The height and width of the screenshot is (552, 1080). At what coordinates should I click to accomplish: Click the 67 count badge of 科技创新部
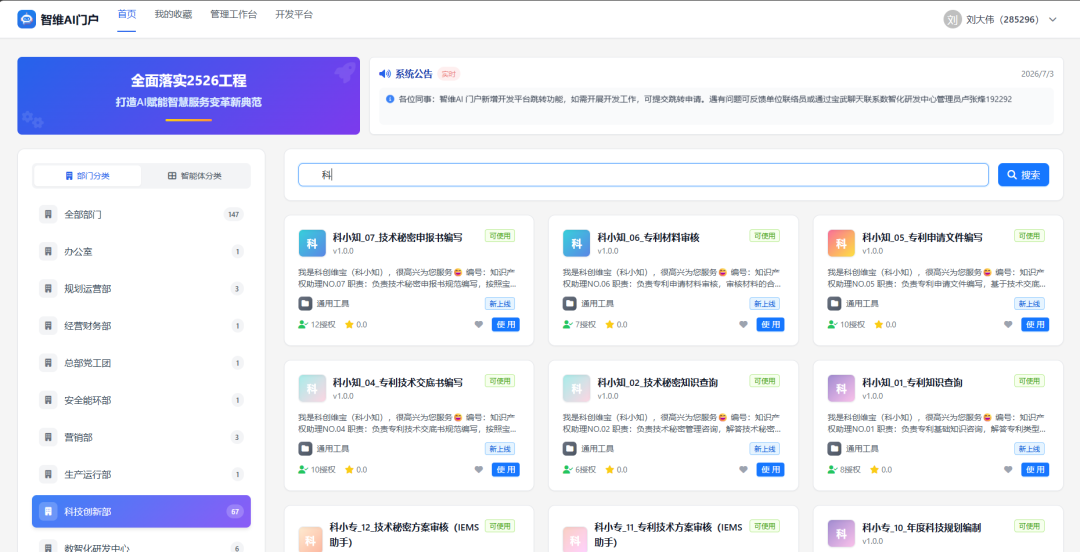(235, 511)
